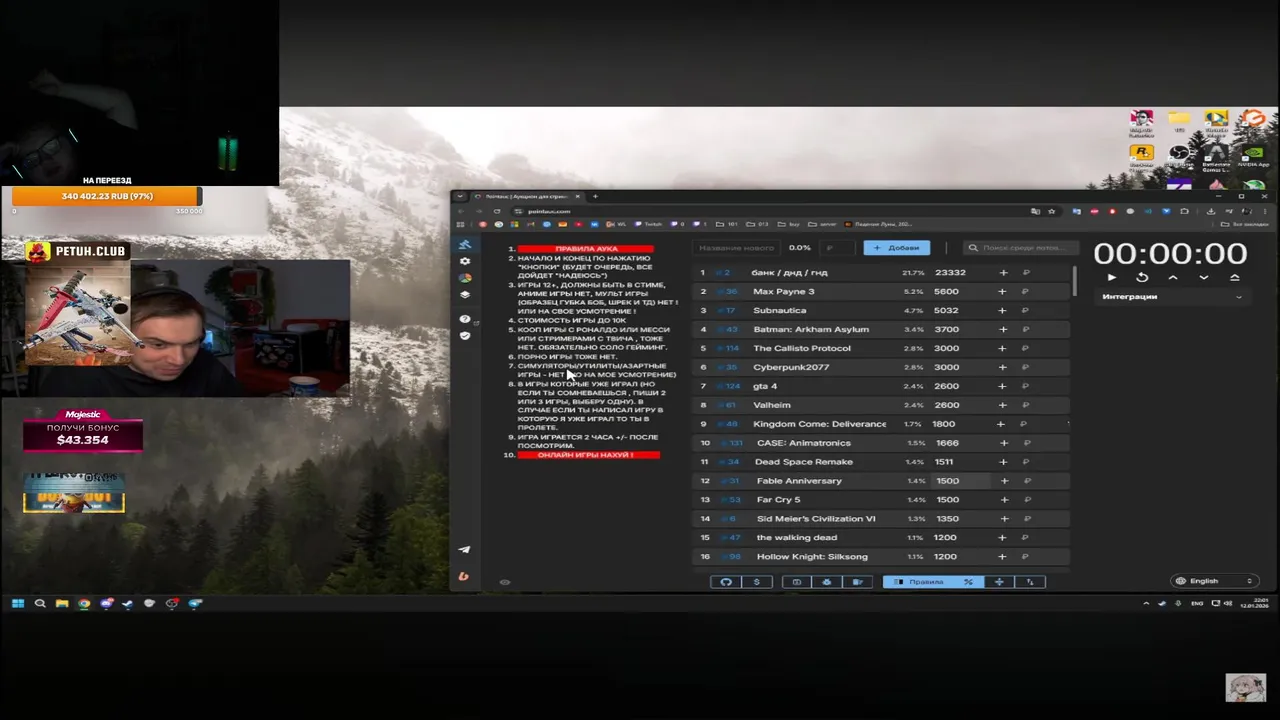Click the orange Boosty icon in sidebar
The height and width of the screenshot is (720, 1280).
click(464, 576)
